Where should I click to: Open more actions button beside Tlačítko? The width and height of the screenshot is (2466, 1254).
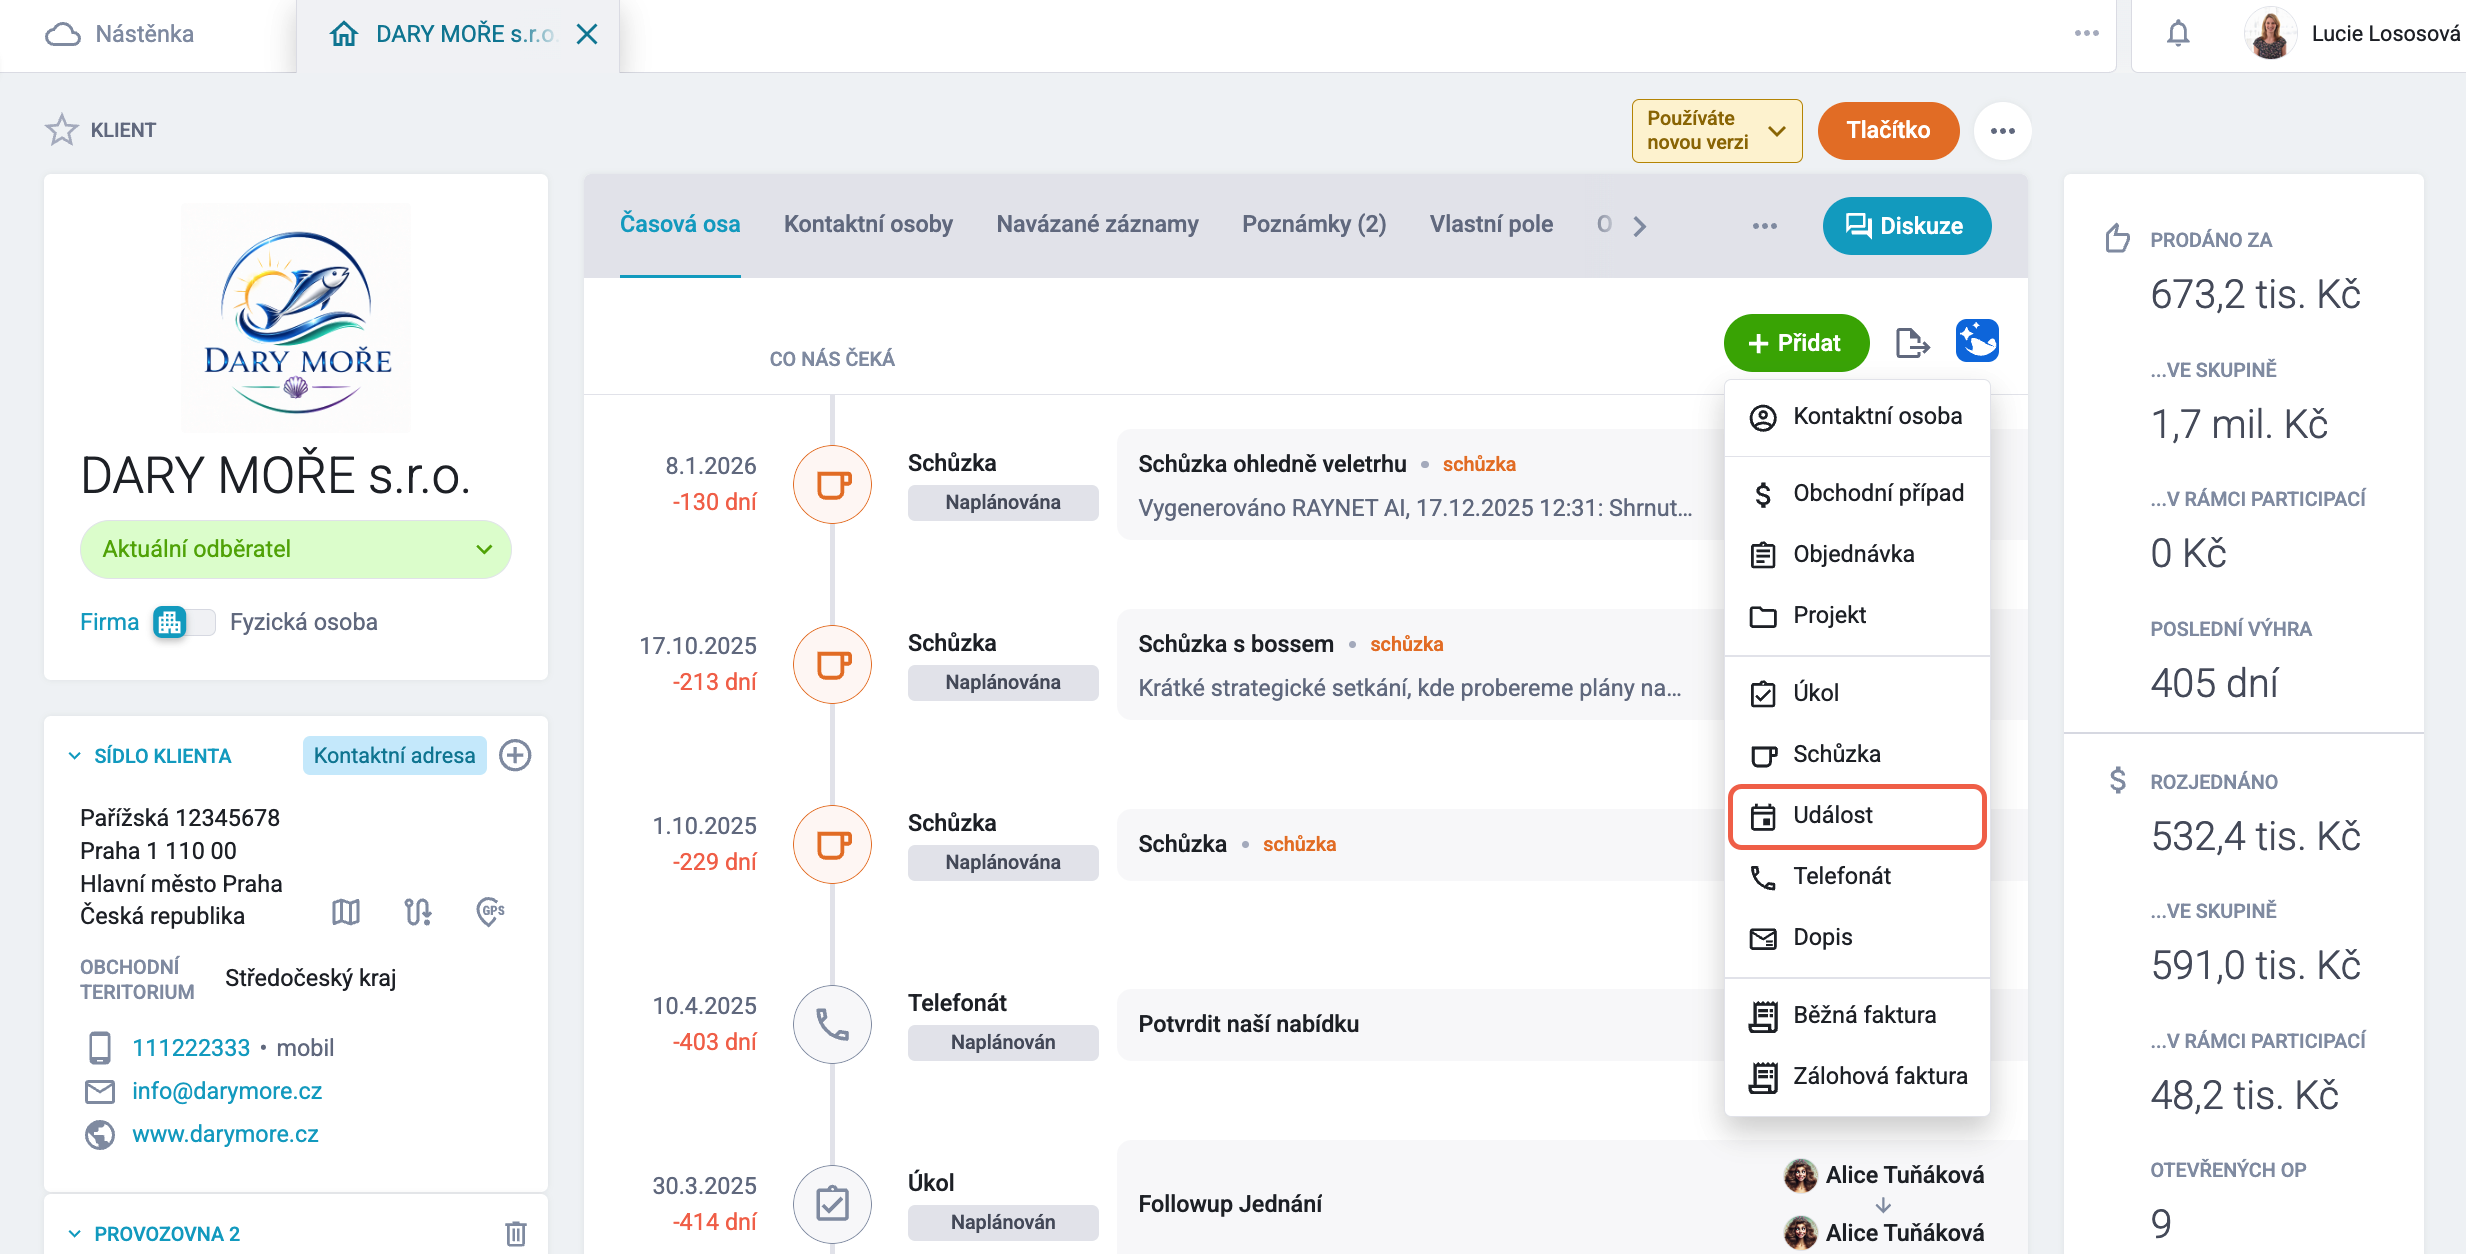point(2002,131)
